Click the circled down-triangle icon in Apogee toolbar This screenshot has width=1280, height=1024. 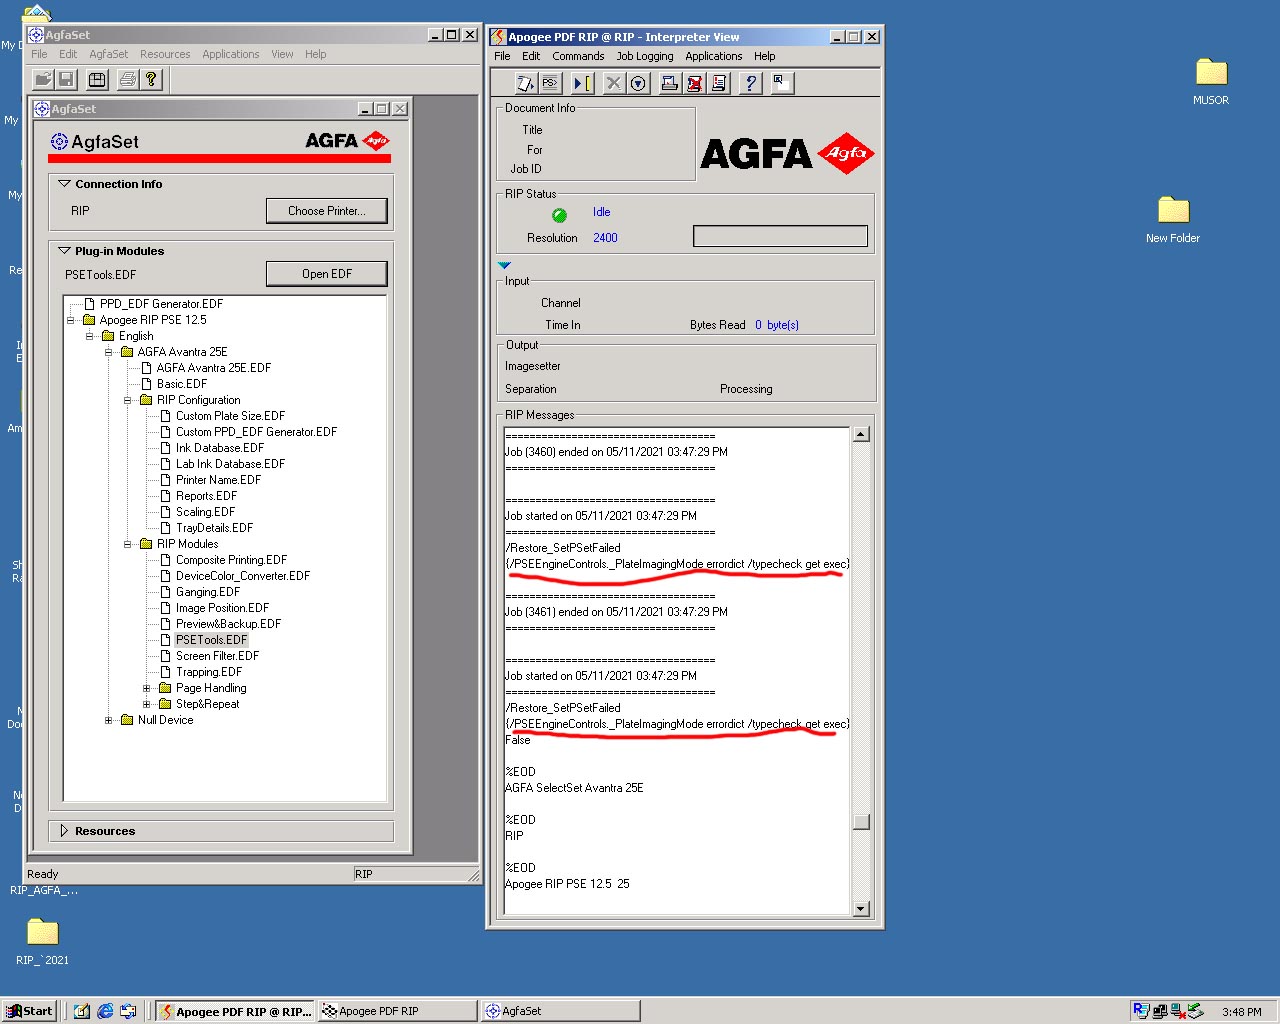pos(638,83)
